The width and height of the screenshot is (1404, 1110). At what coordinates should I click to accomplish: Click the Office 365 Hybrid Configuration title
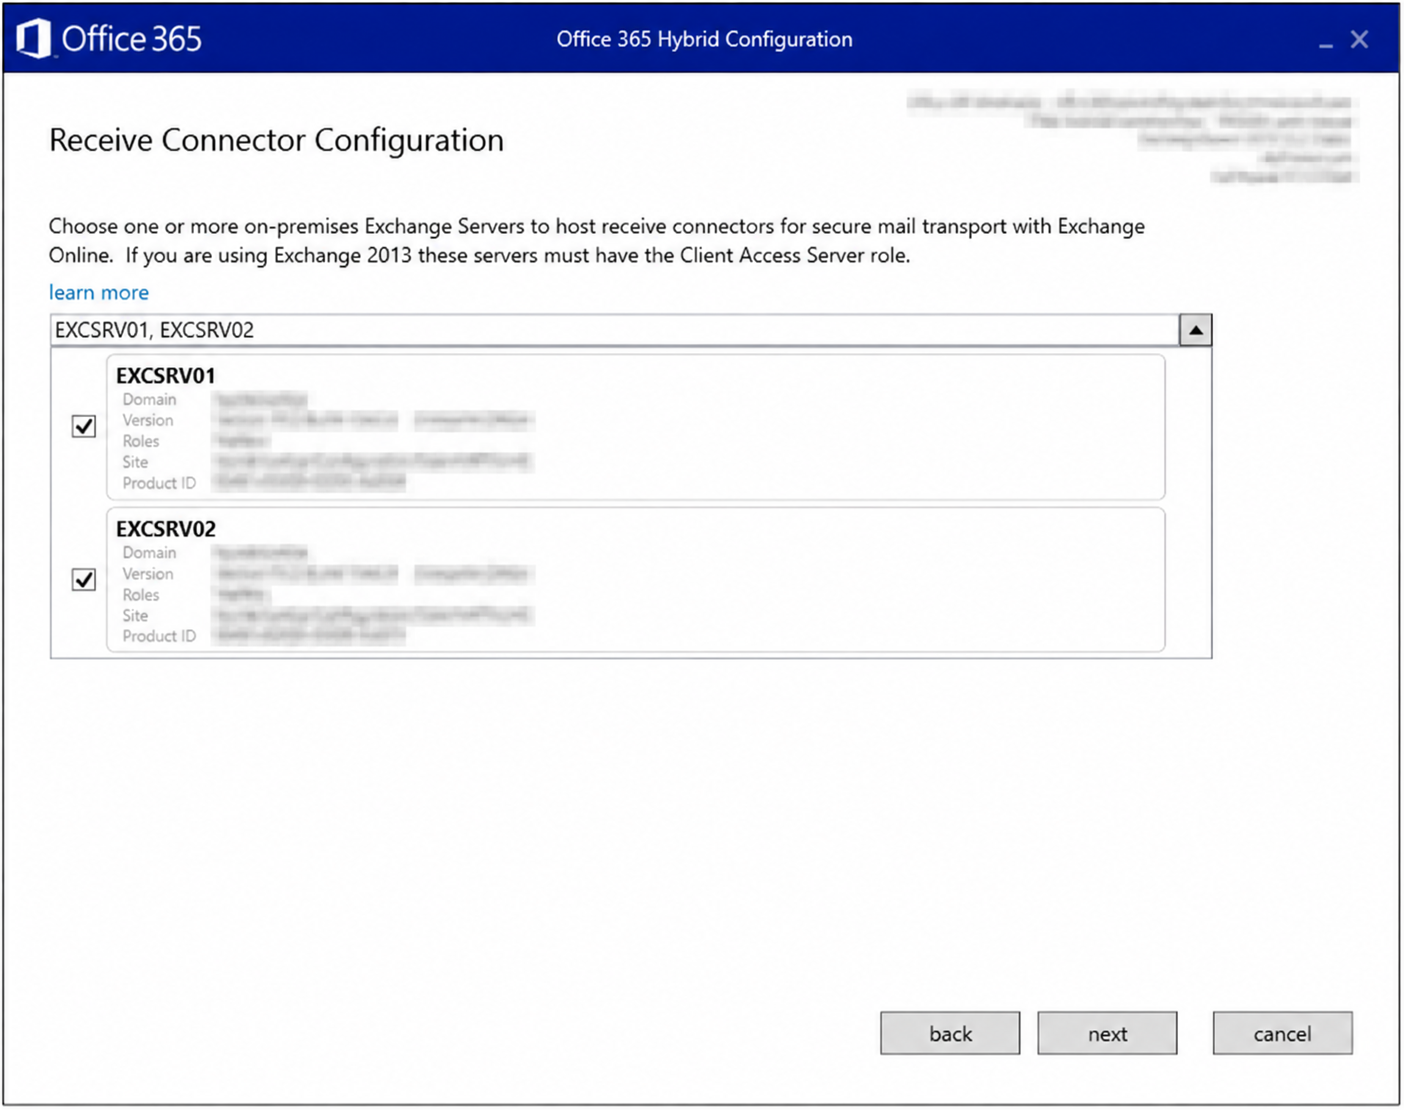click(x=704, y=39)
